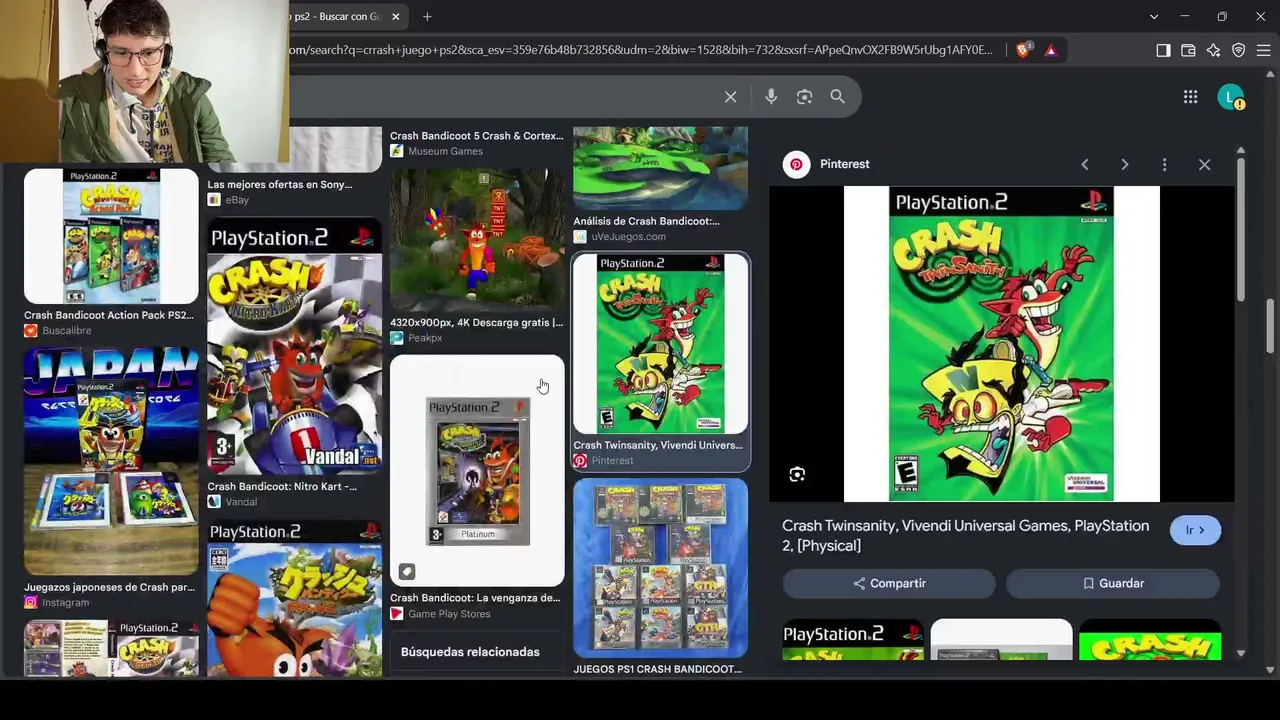Launch the Leo AI assistant icon
Viewport: 1280px width, 720px height.
point(1213,50)
